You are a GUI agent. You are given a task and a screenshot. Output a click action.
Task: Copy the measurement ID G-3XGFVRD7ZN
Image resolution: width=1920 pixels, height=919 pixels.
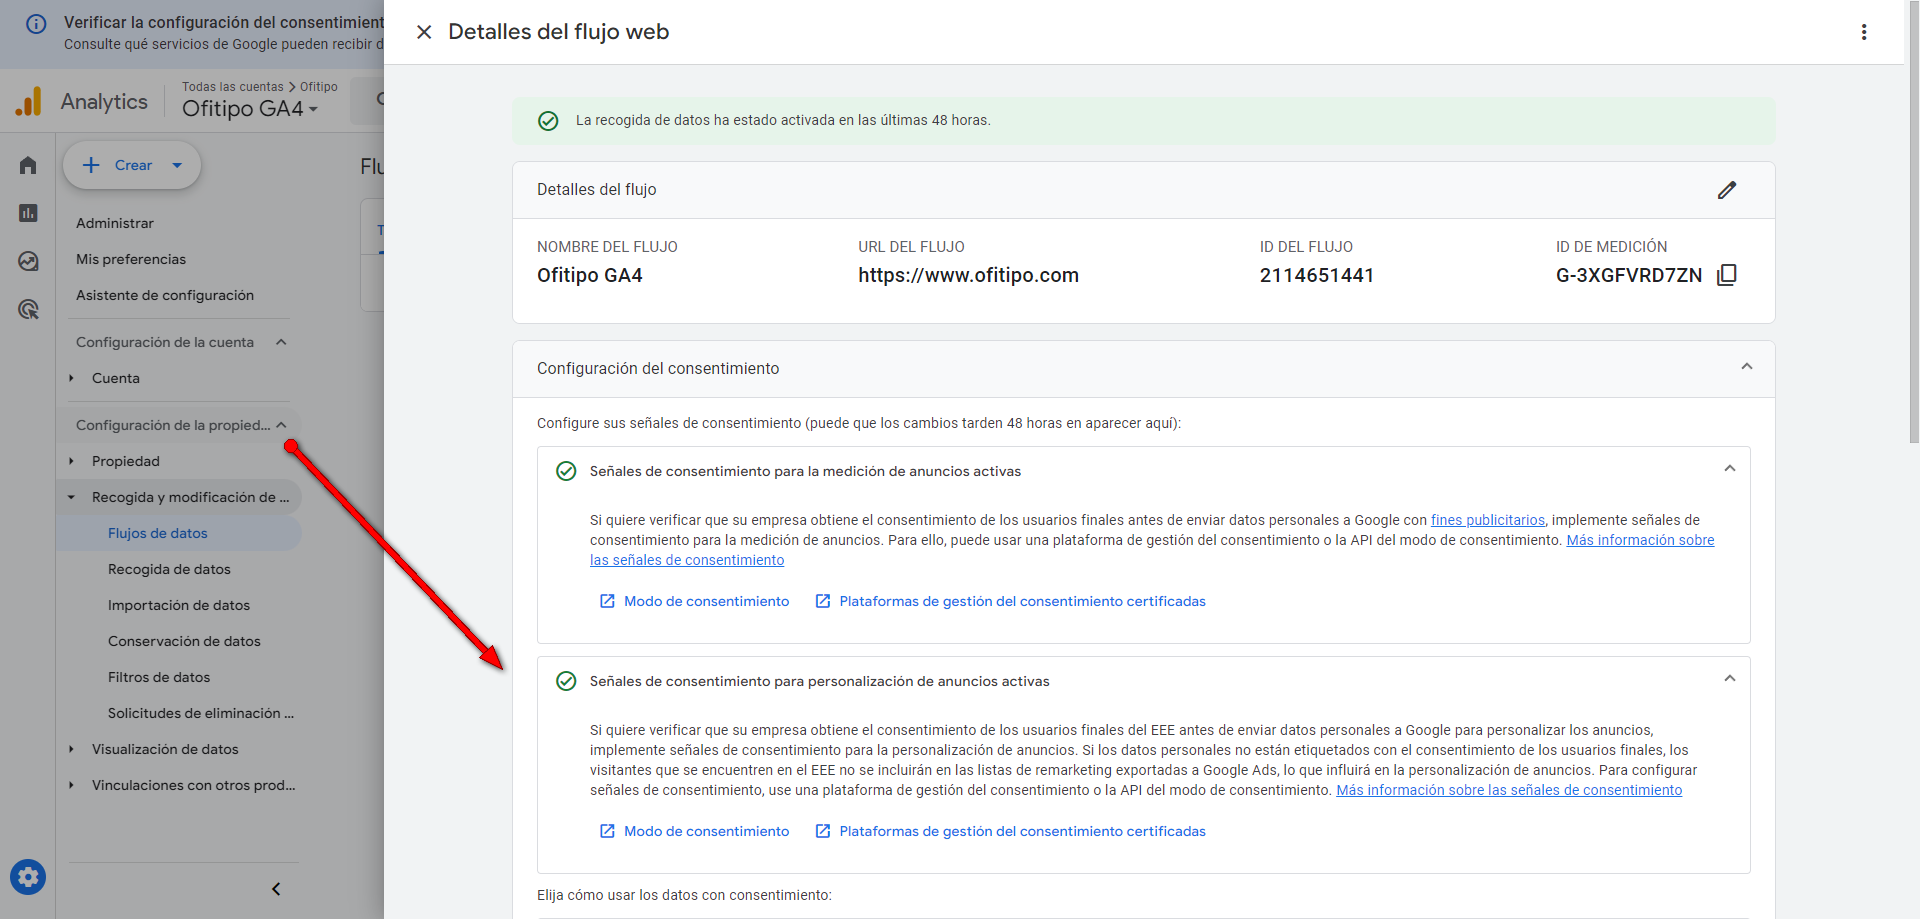[x=1726, y=275]
